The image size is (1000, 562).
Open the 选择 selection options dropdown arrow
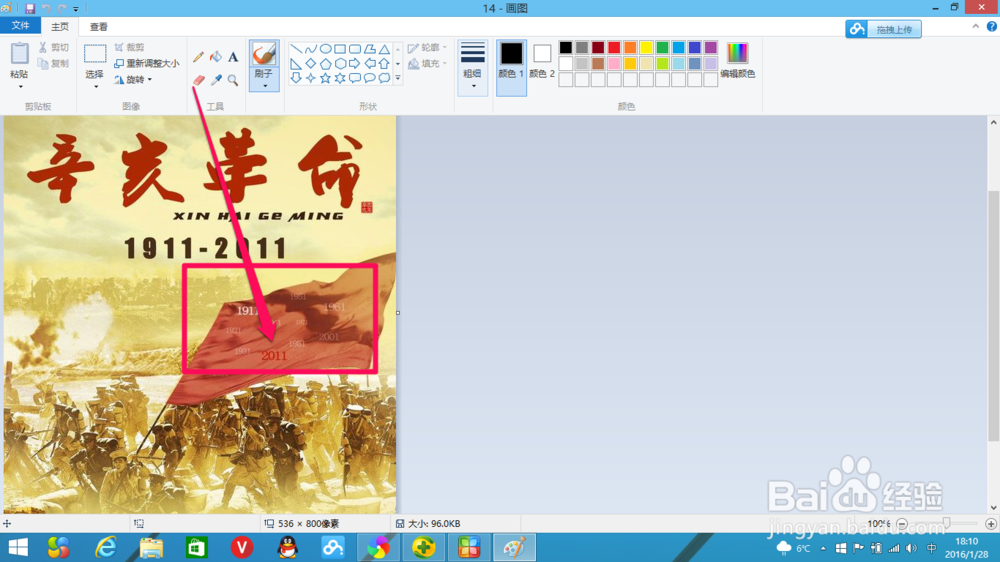[x=96, y=86]
